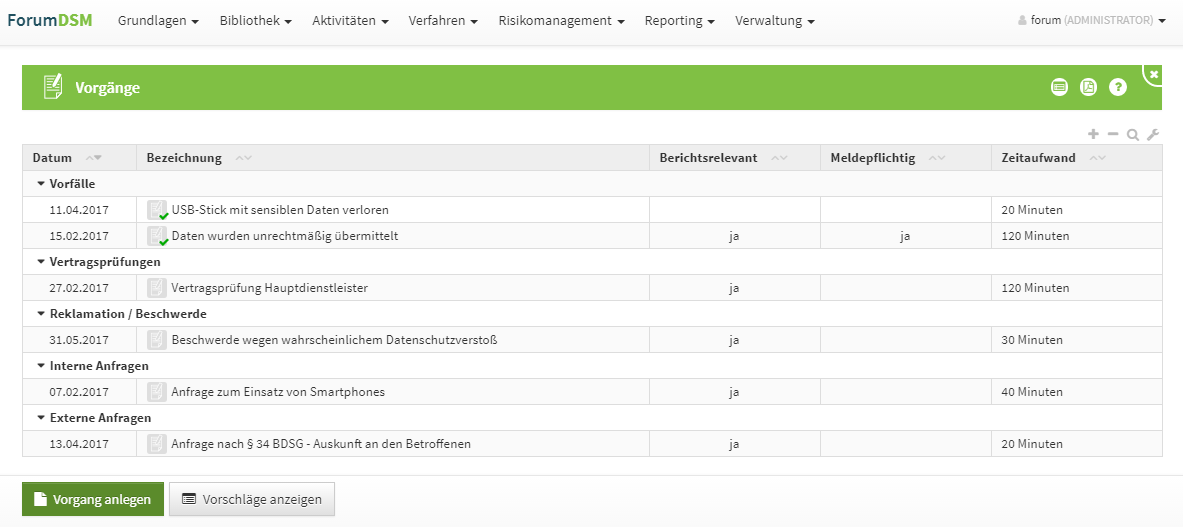
Task: Open the Risikomanagement menu
Action: point(561,20)
